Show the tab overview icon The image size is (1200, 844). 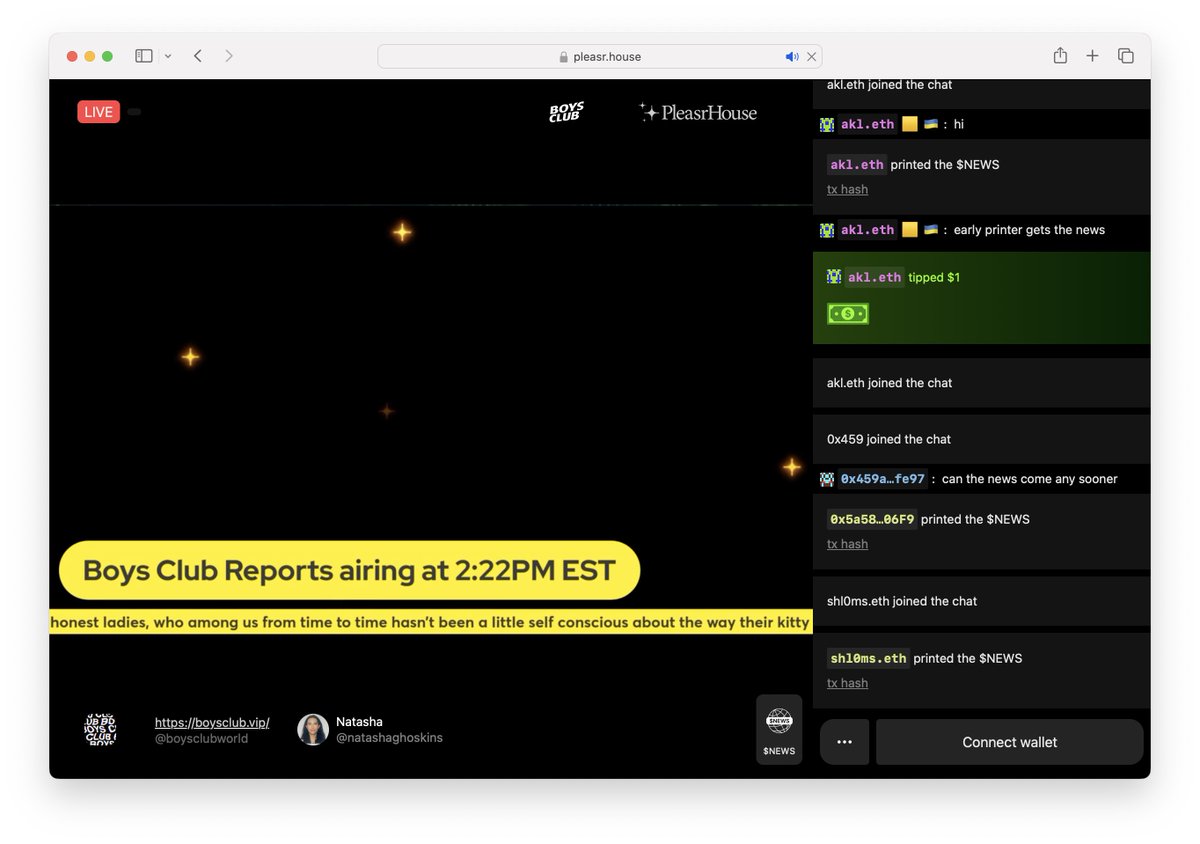pos(1126,56)
